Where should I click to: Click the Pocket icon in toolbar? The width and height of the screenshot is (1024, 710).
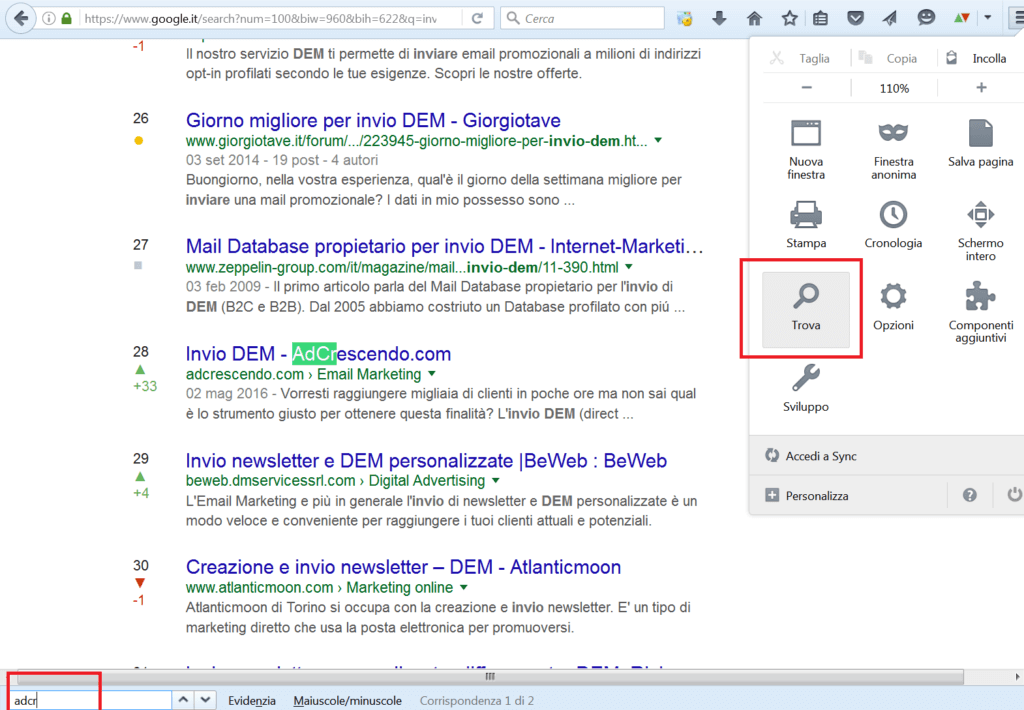point(855,18)
